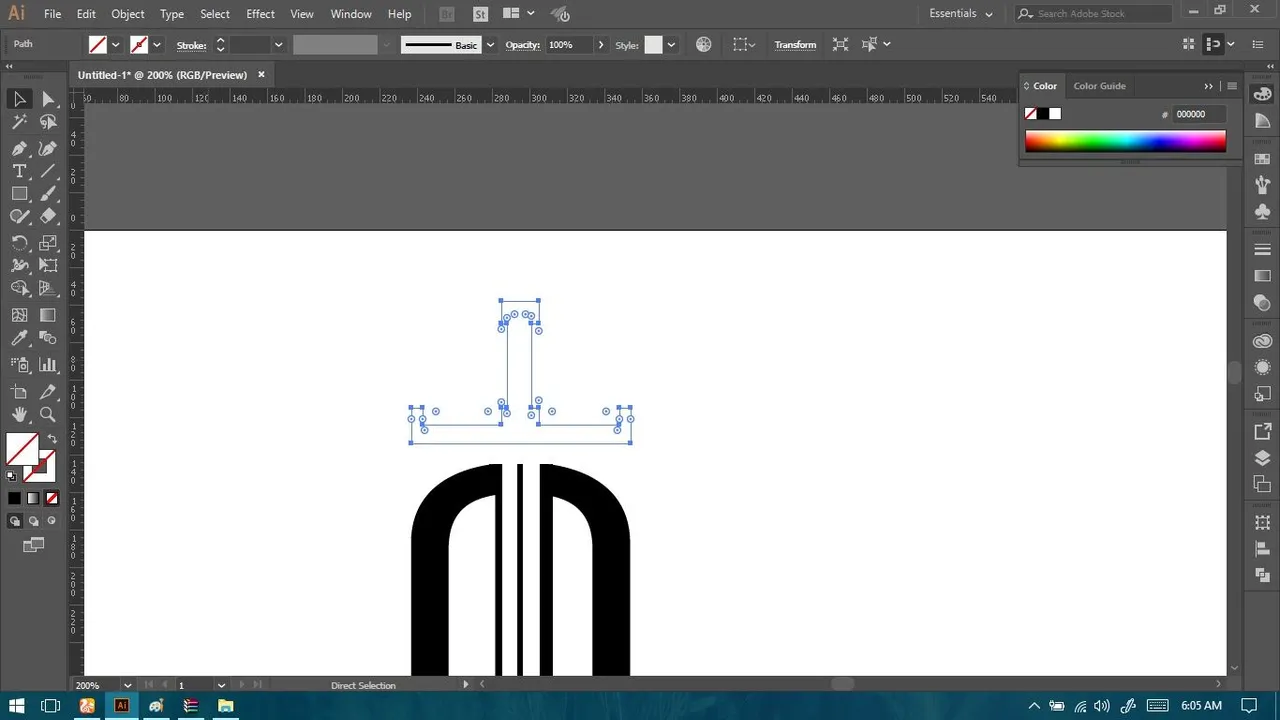
Task: Select the Blend tool
Action: 47,339
